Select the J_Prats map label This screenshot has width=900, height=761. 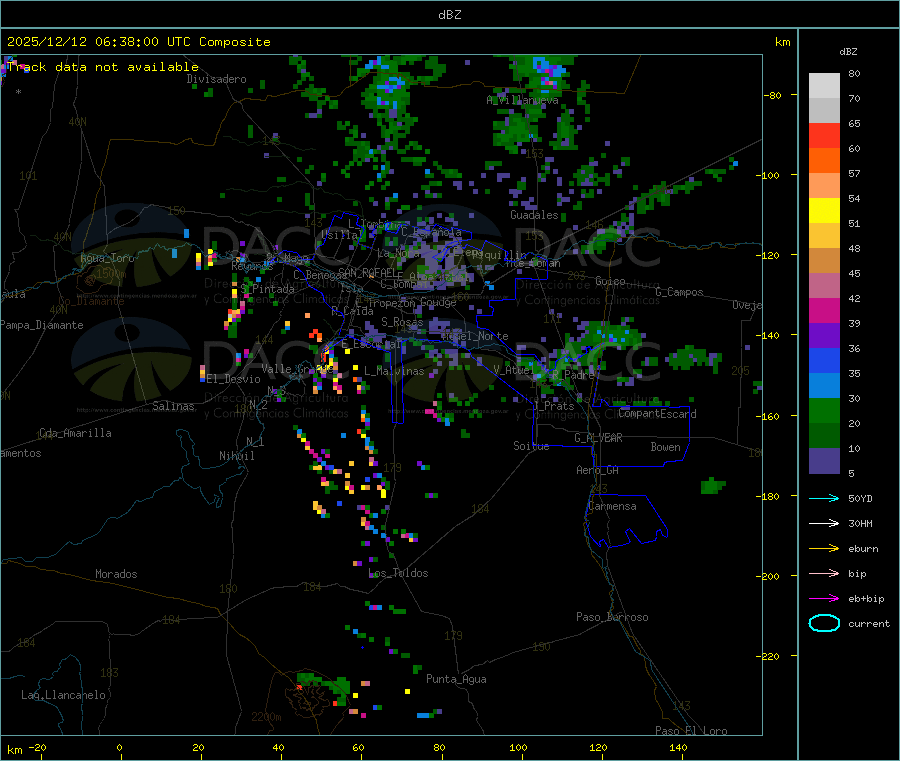click(x=554, y=406)
